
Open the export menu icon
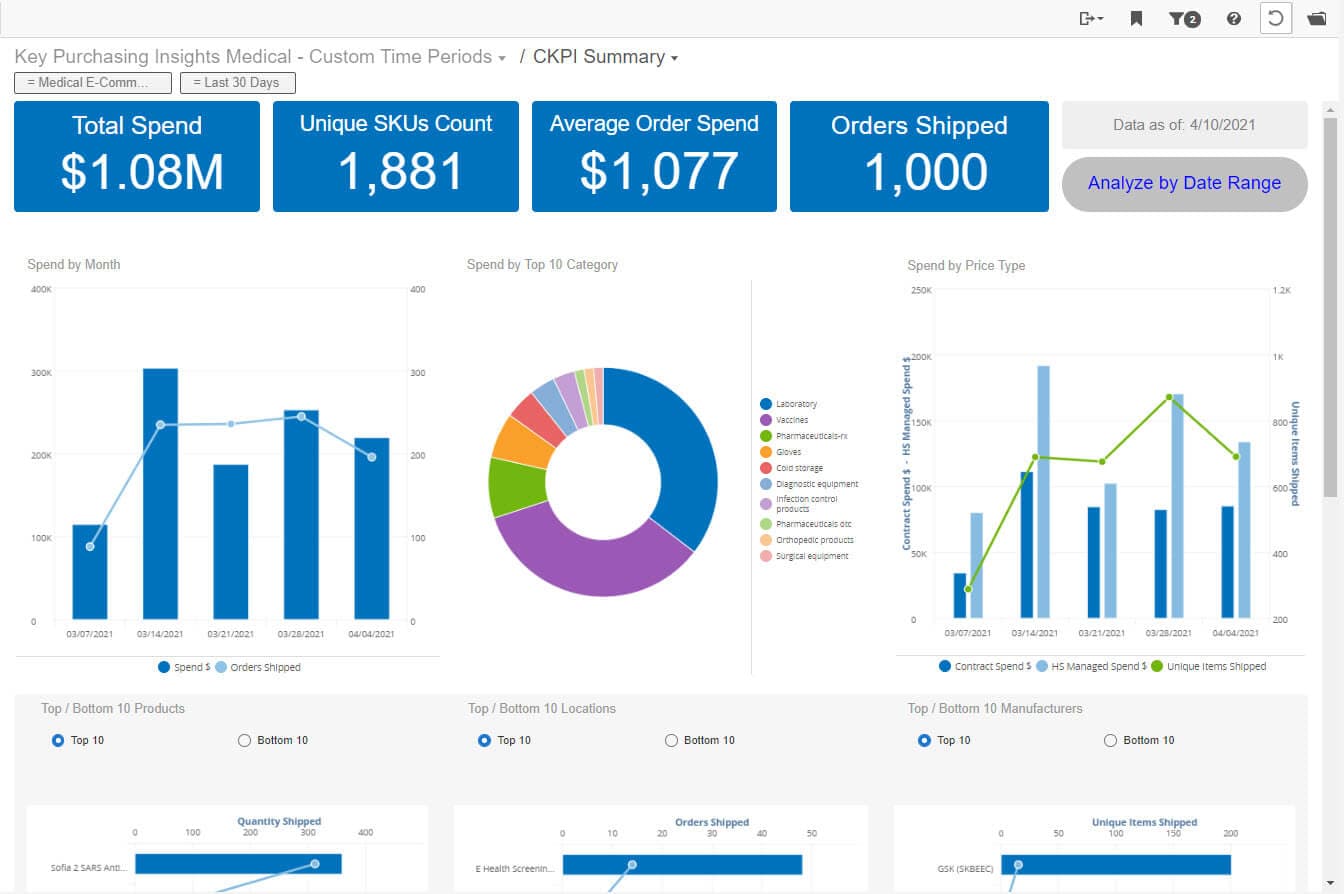tap(1091, 18)
